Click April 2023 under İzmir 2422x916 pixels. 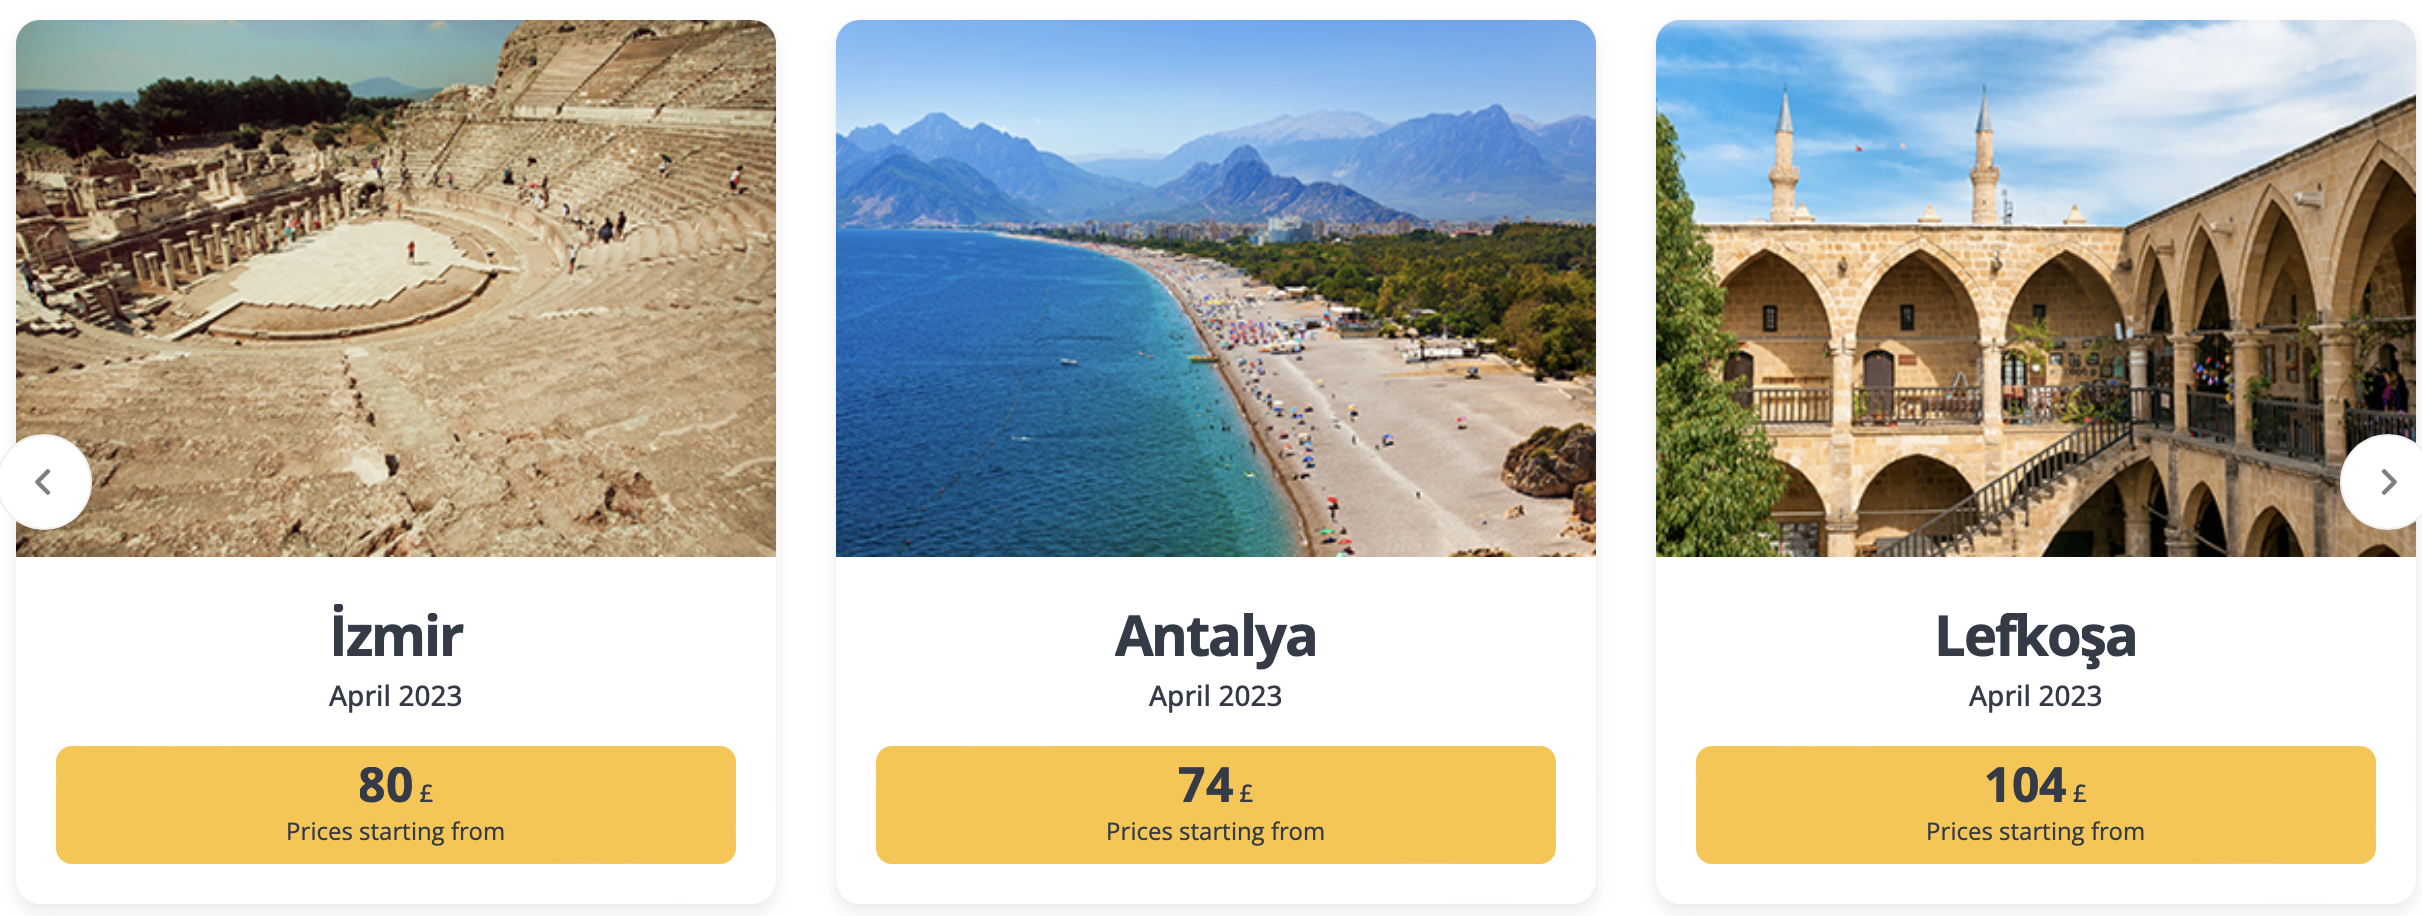(x=396, y=696)
